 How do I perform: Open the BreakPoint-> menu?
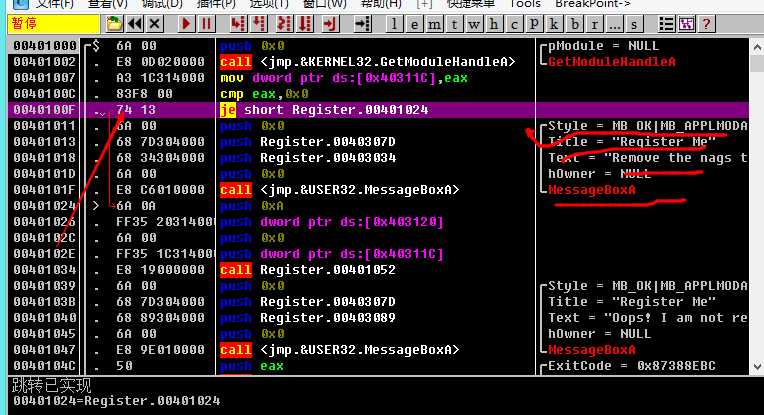tap(592, 4)
